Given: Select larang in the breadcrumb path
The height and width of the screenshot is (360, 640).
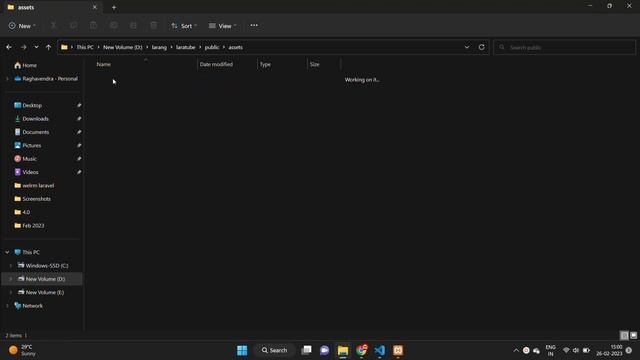Looking at the screenshot, I should (x=159, y=47).
